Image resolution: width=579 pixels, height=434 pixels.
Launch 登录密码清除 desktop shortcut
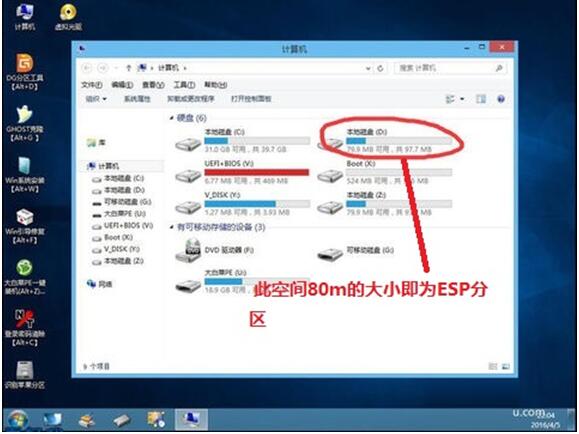coord(24,328)
